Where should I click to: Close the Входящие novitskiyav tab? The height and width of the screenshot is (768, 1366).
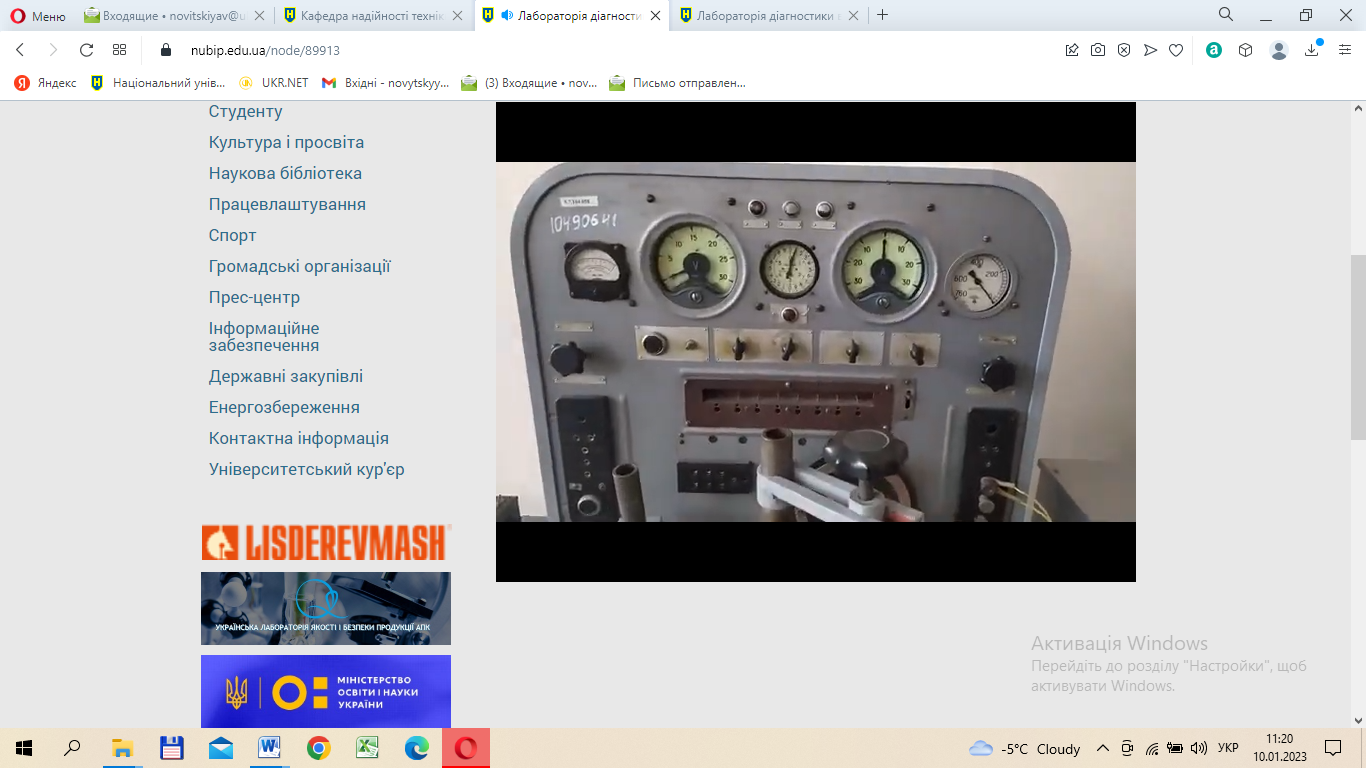tap(259, 15)
